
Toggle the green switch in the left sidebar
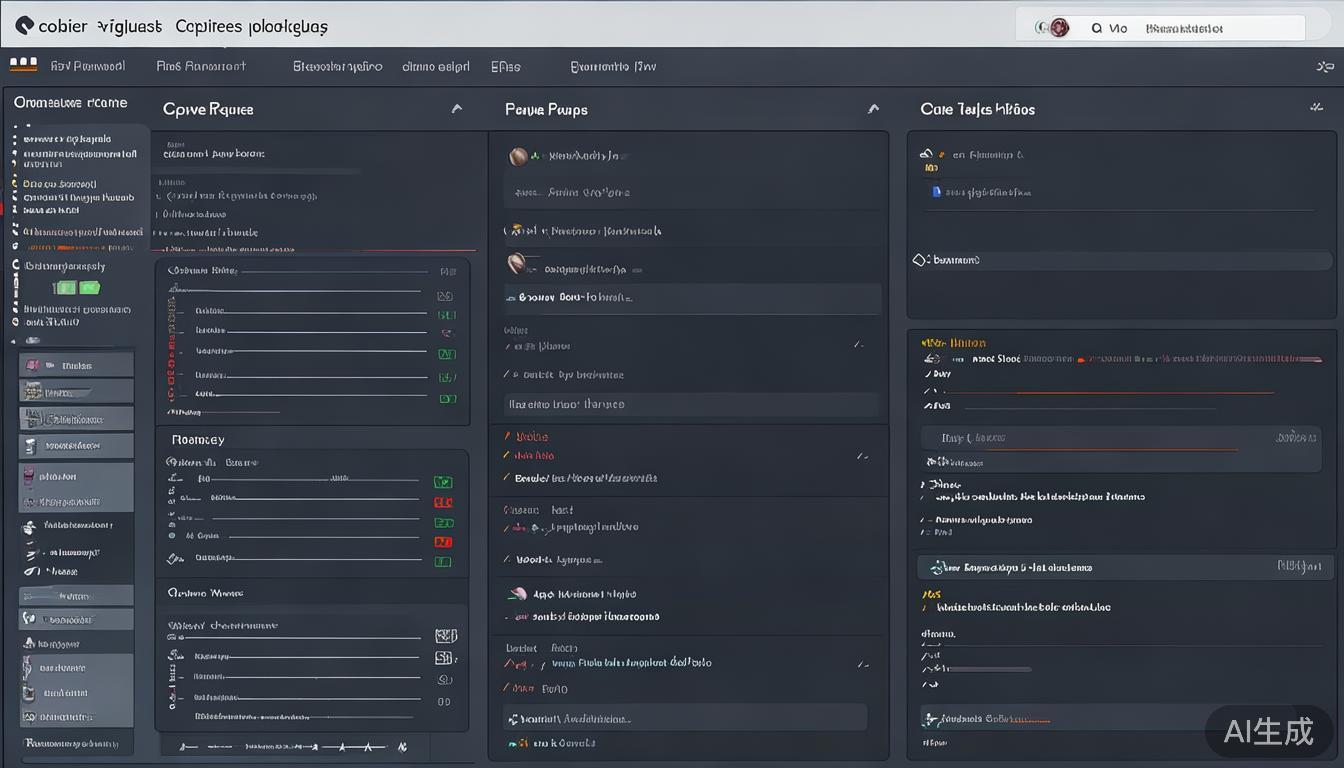coord(77,288)
